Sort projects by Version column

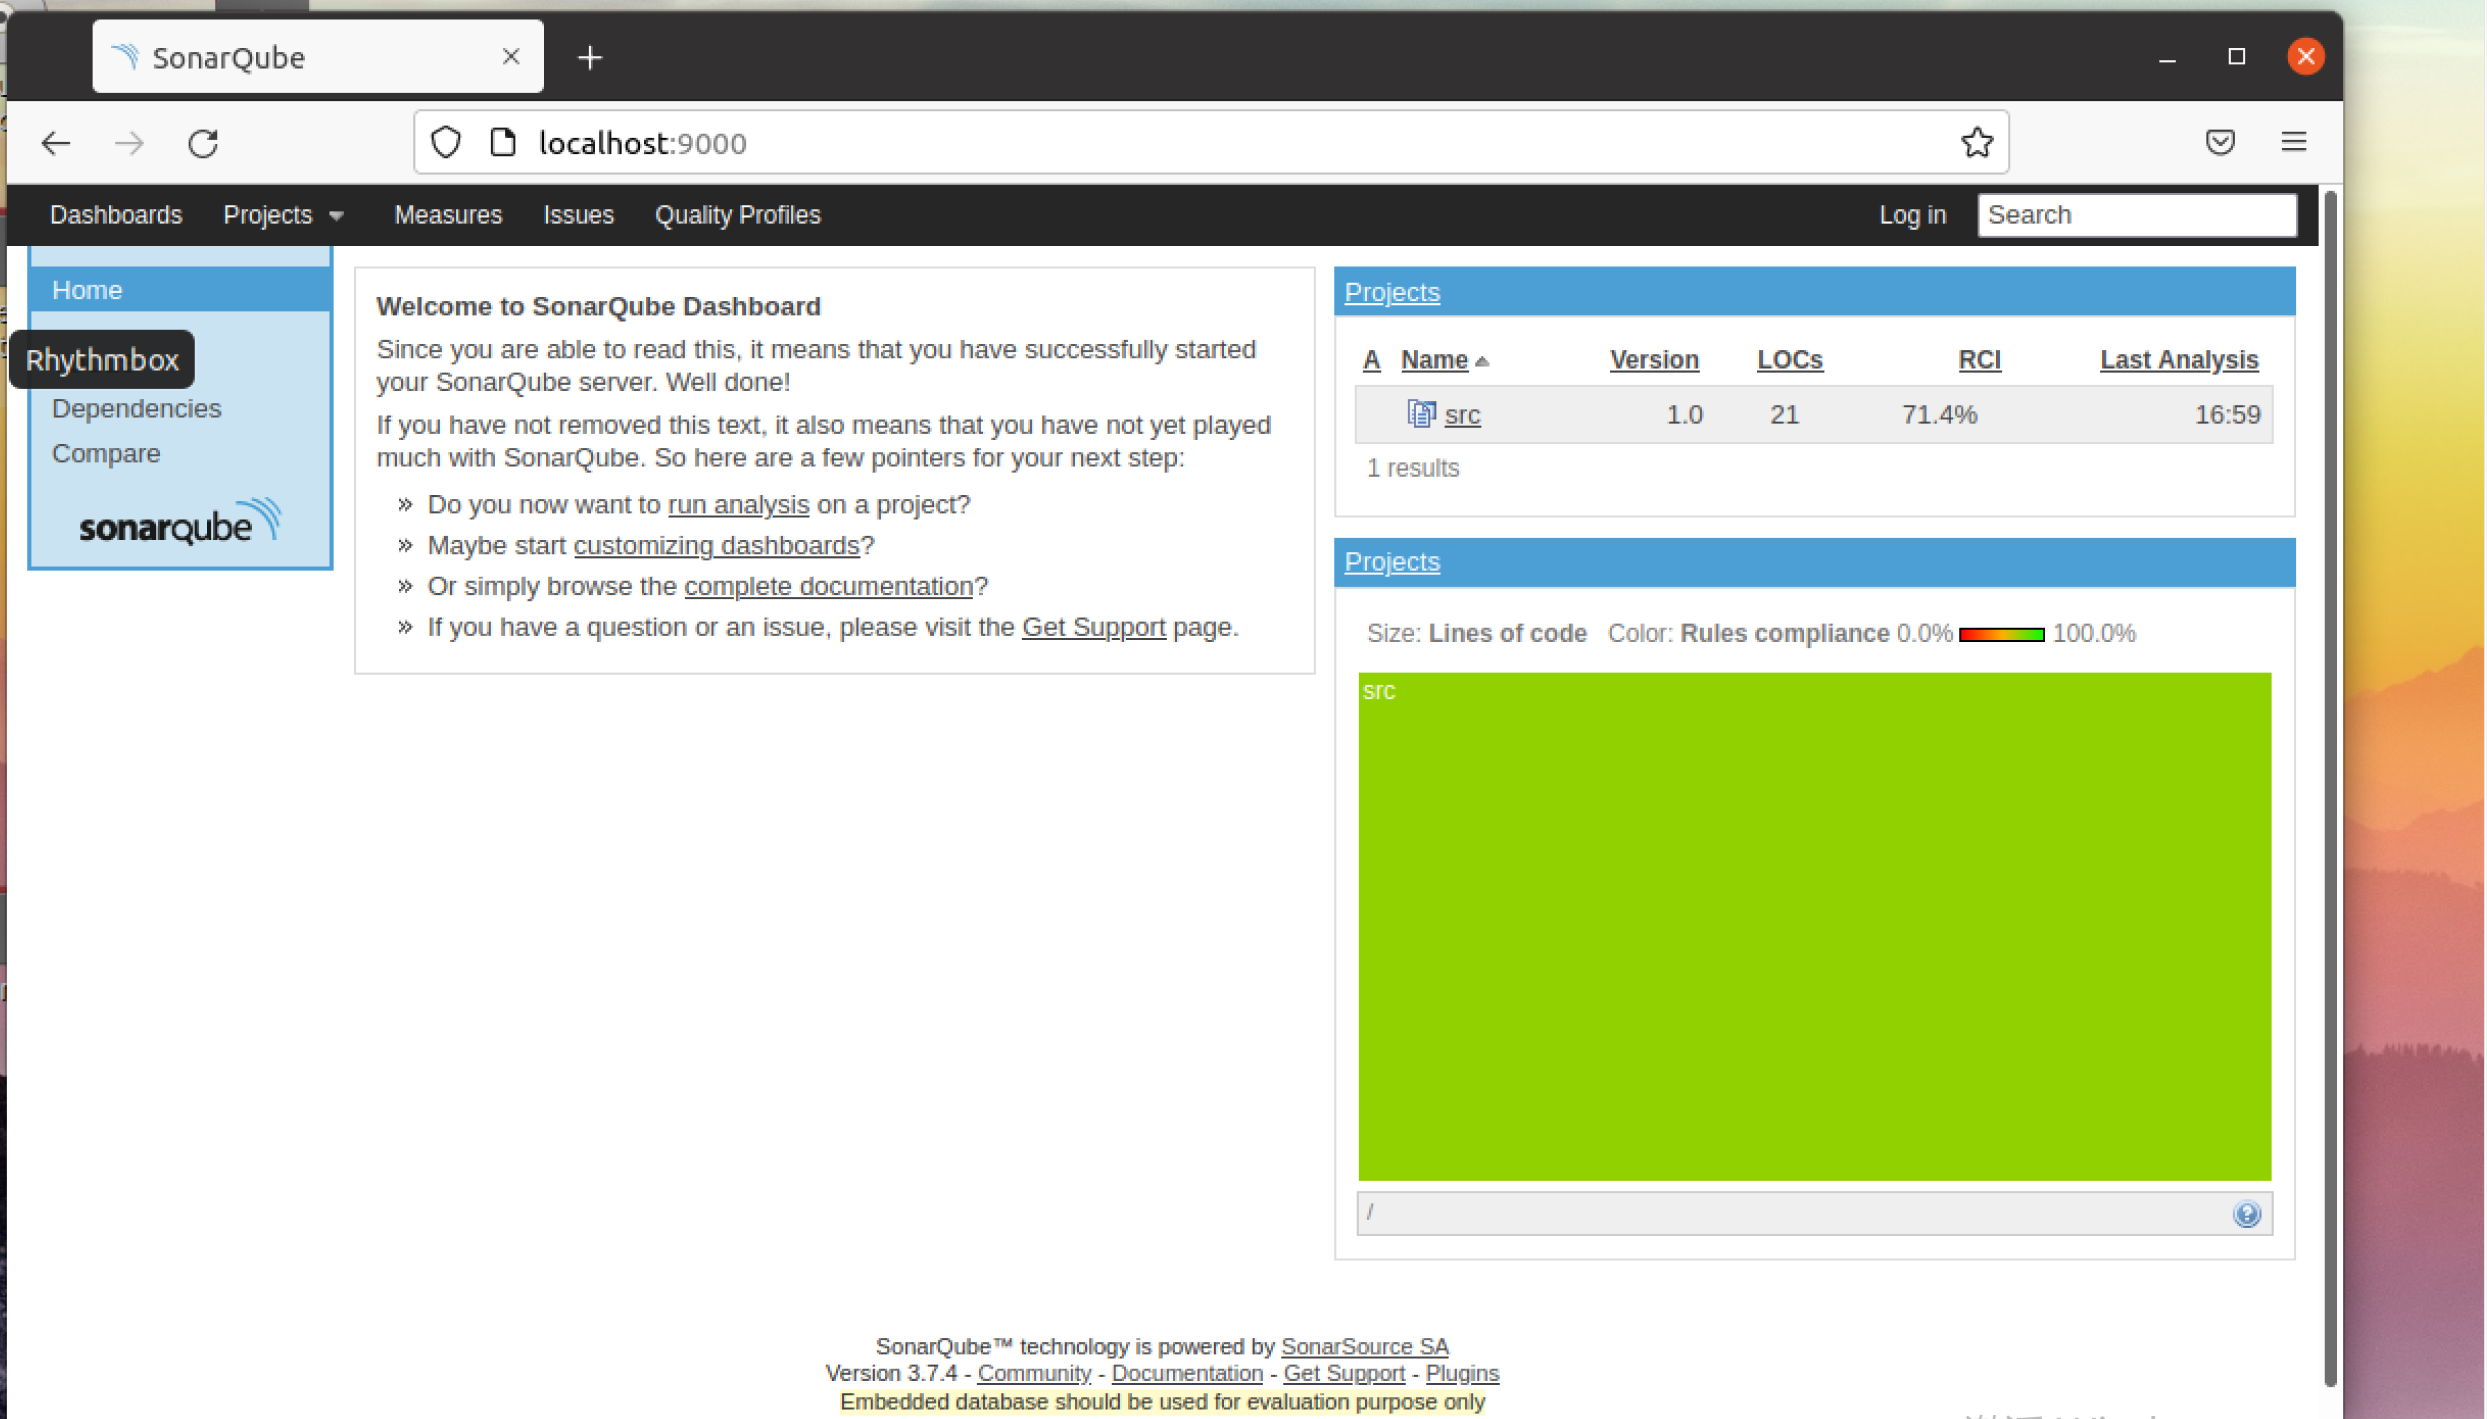(1653, 360)
